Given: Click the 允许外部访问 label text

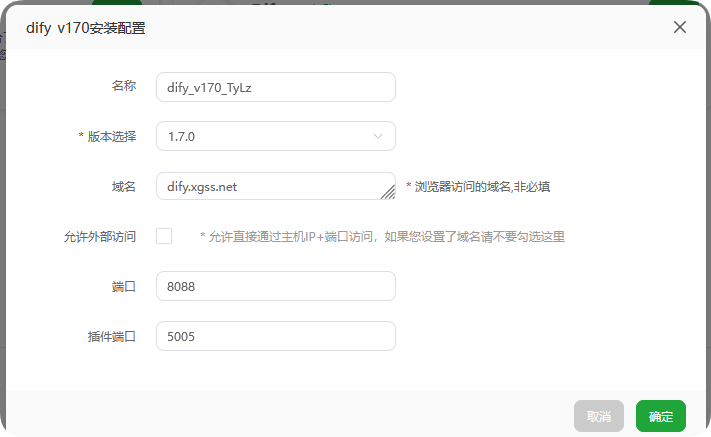Looking at the screenshot, I should tap(100, 237).
